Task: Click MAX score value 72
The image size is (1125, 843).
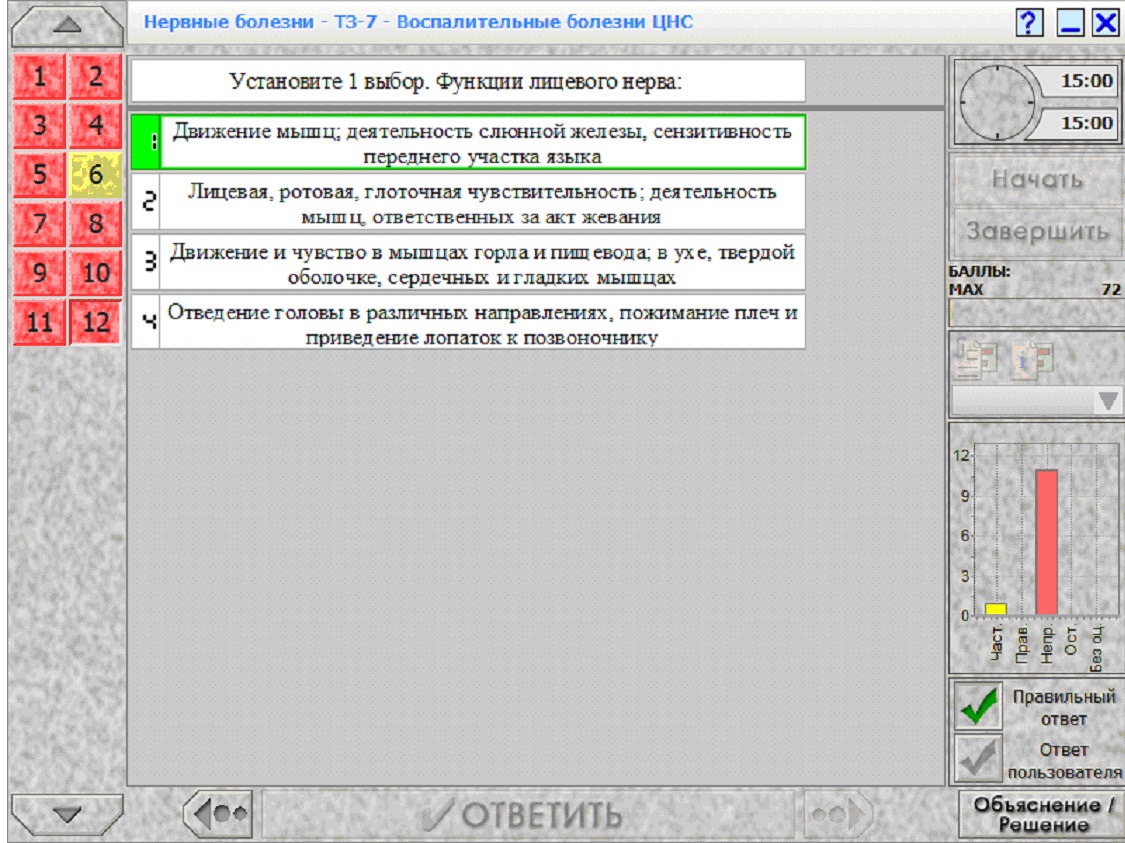Action: [1111, 290]
